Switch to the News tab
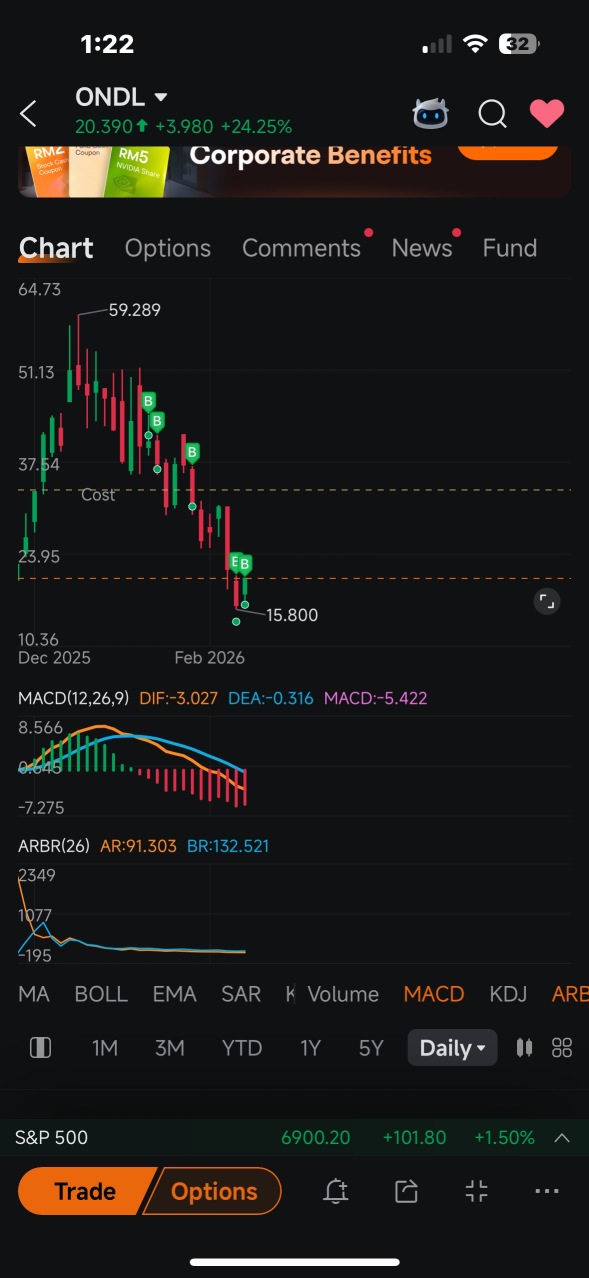Image resolution: width=589 pixels, height=1278 pixels. 422,248
